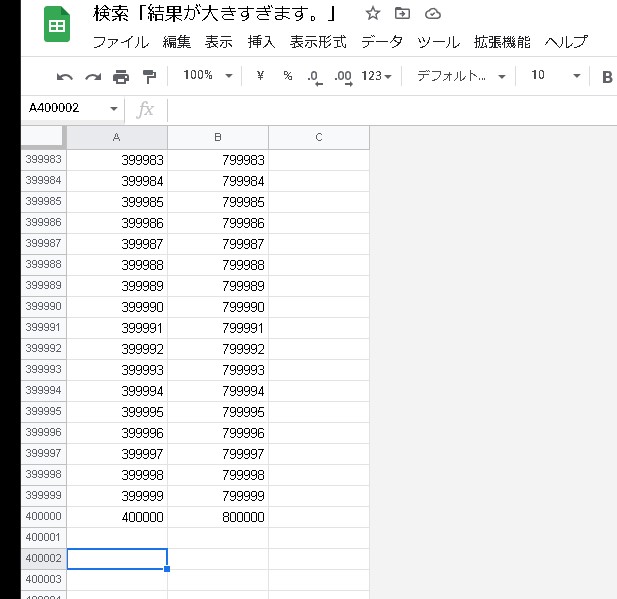The width and height of the screenshot is (617, 599).
Task: Check the cloud save status icon
Action: click(x=432, y=14)
